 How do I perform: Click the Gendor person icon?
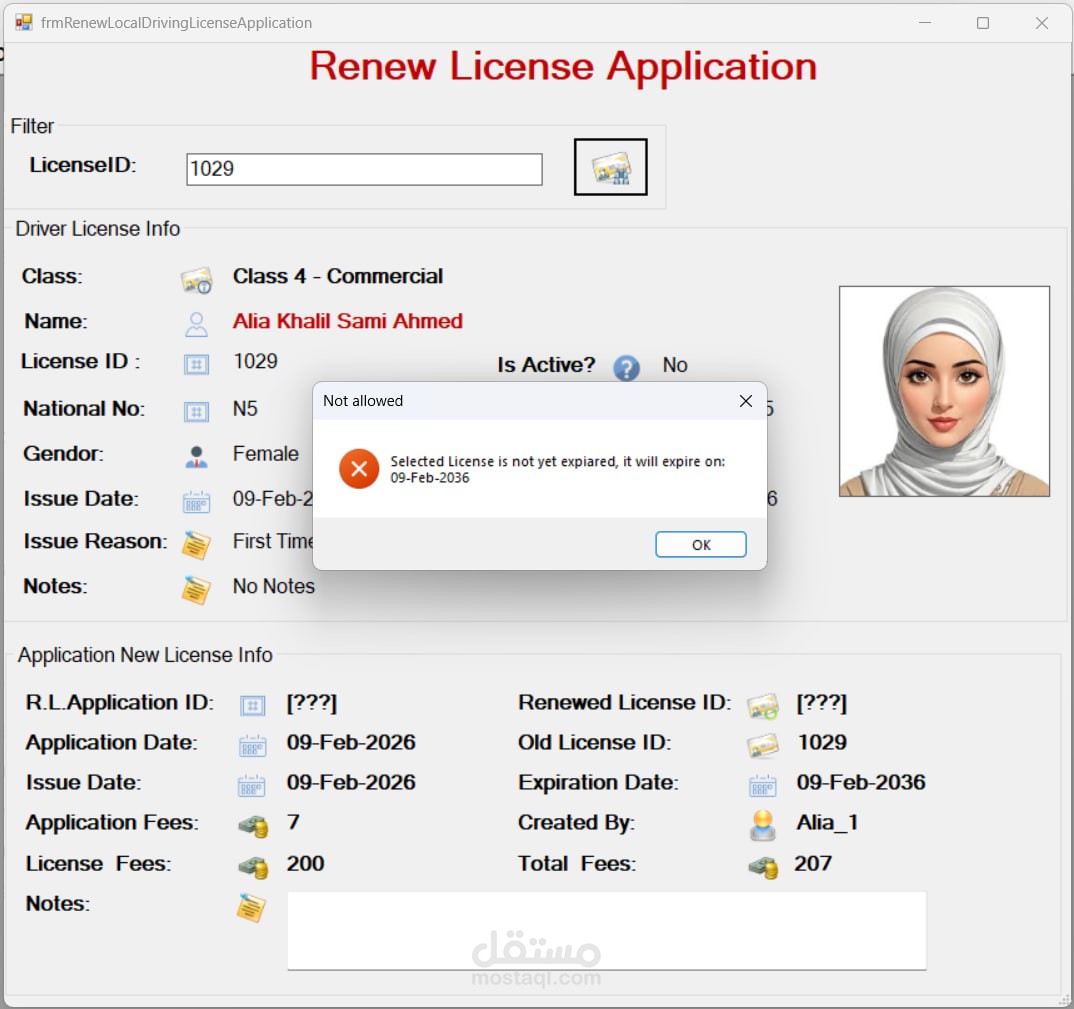(x=196, y=456)
